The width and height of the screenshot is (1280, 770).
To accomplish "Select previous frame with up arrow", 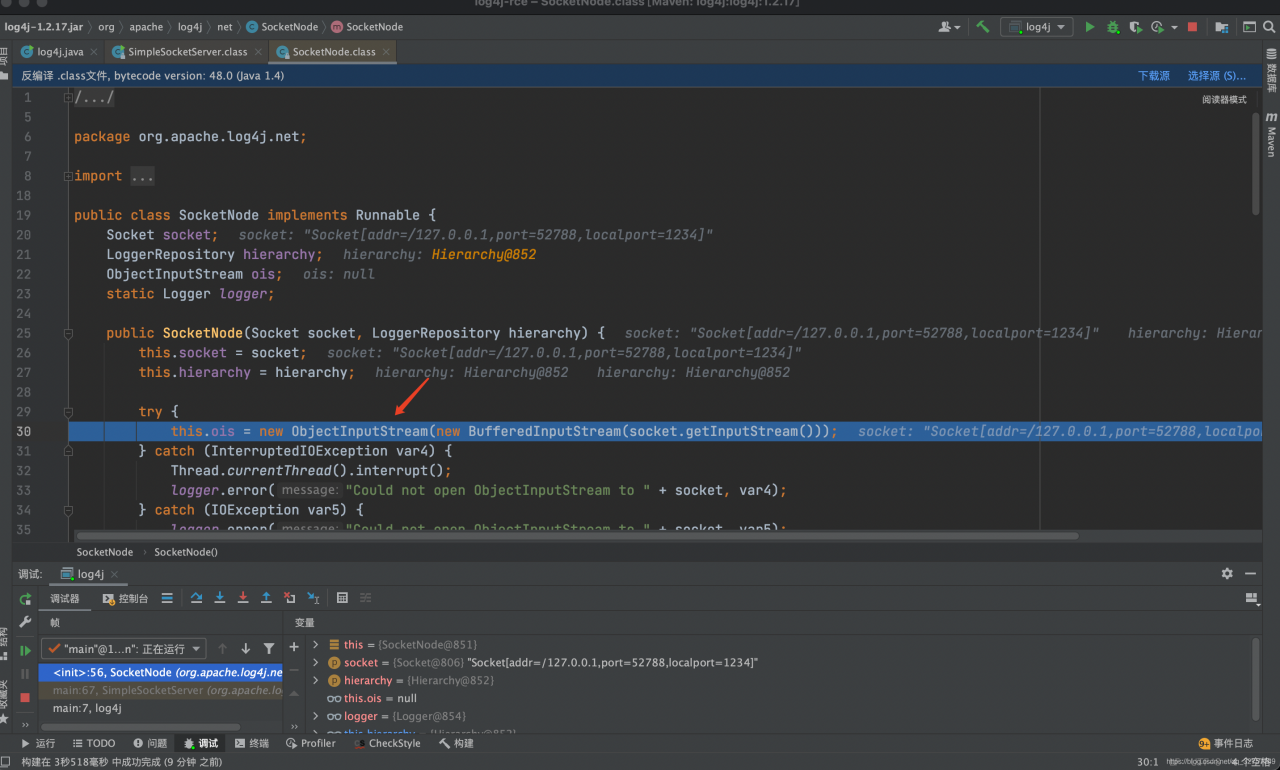I will pos(222,648).
